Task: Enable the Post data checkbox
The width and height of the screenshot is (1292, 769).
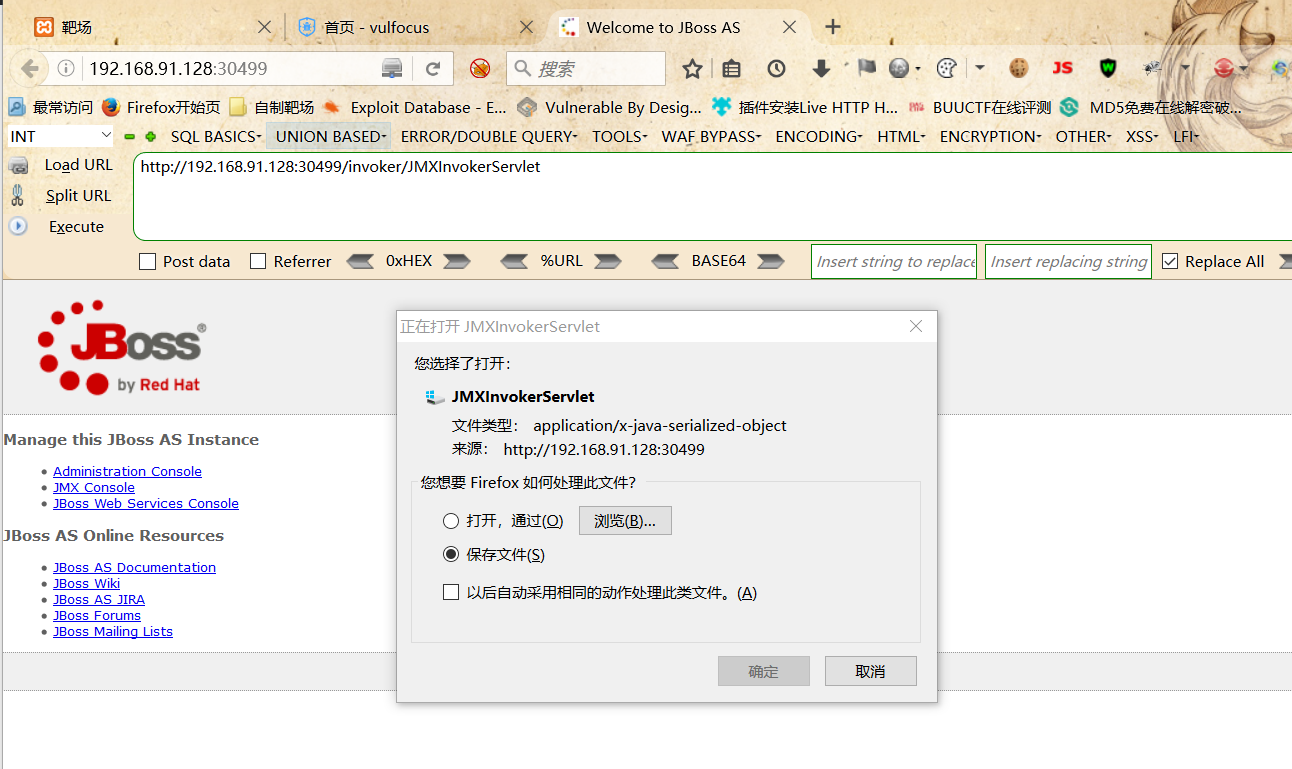Action: click(x=148, y=262)
